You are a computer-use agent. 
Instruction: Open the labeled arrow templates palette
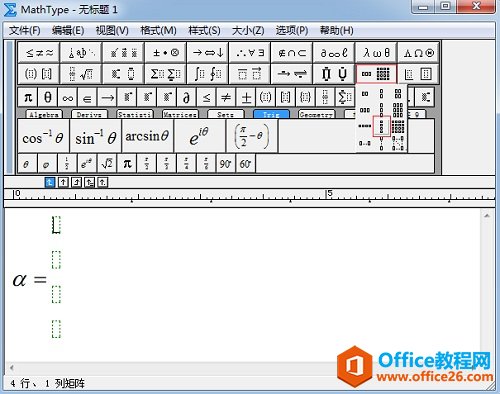292,74
